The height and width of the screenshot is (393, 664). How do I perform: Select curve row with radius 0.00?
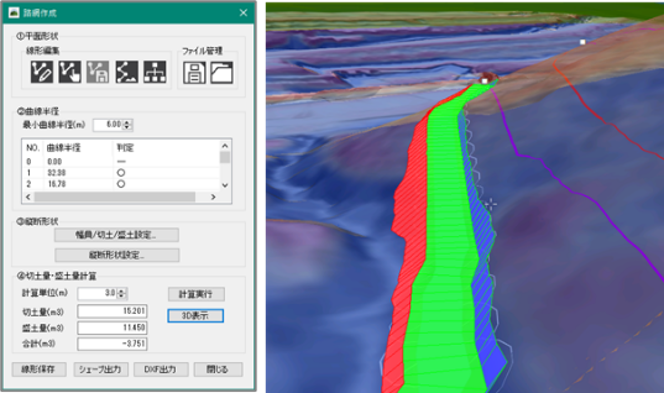tap(121, 161)
